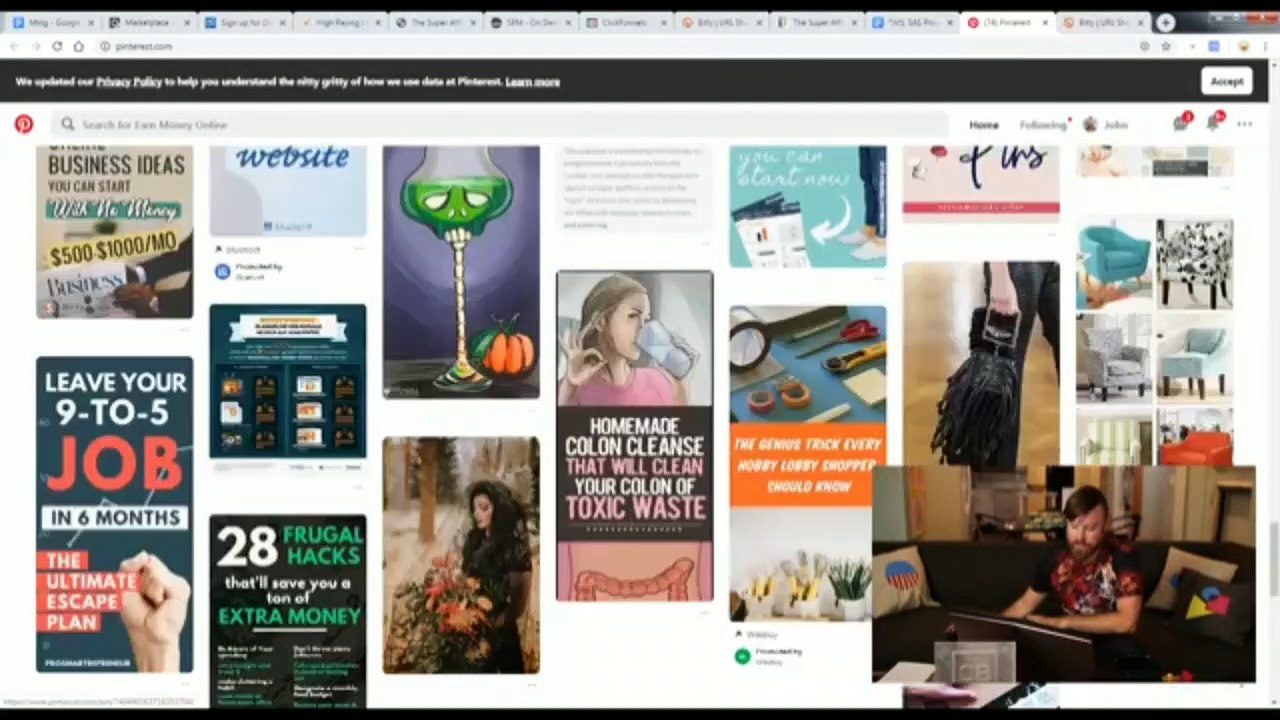This screenshot has height=720, width=1280.
Task: Open the green skull goblet pin
Action: click(x=461, y=272)
